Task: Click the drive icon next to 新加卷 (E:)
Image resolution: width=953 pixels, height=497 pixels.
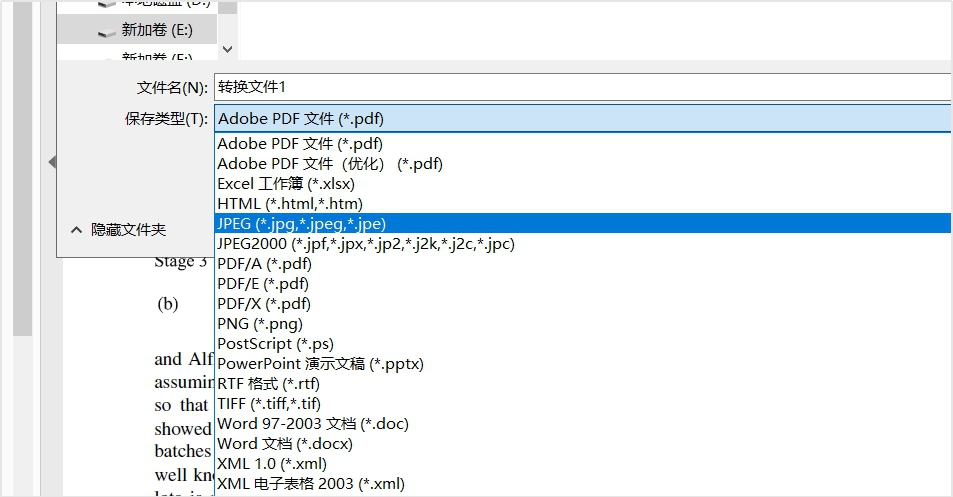Action: [x=106, y=33]
